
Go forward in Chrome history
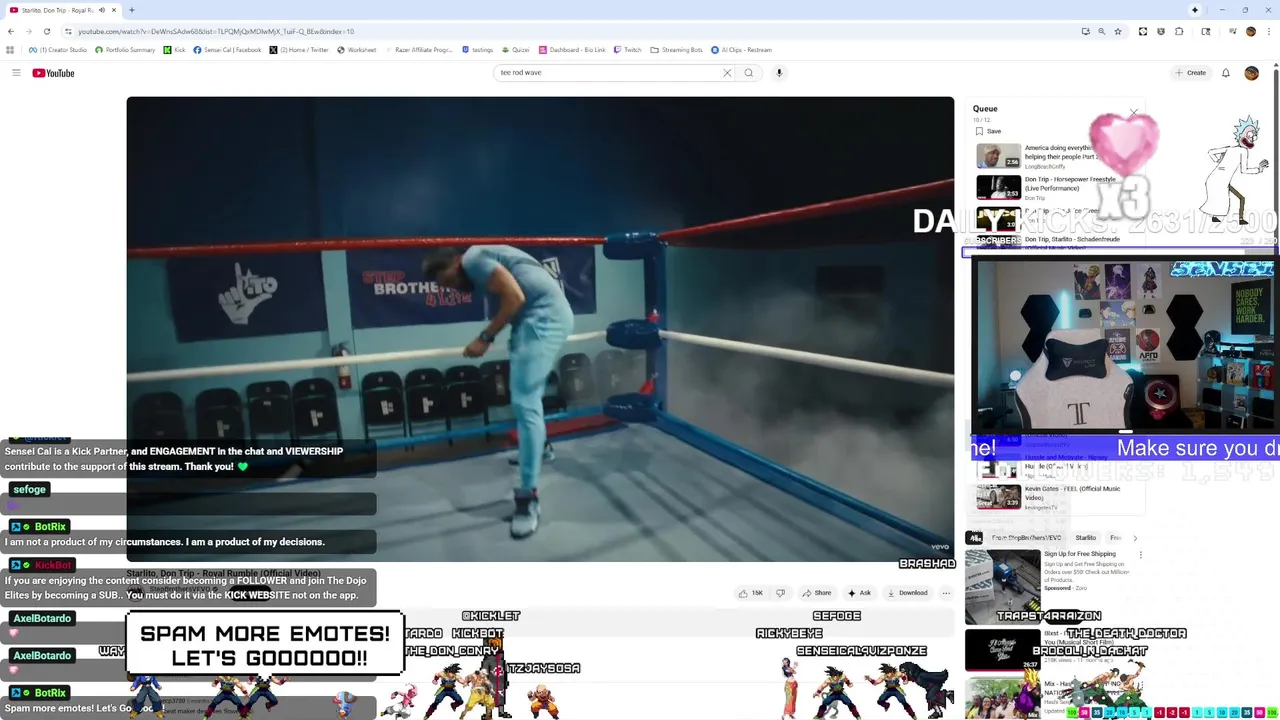pos(29,31)
